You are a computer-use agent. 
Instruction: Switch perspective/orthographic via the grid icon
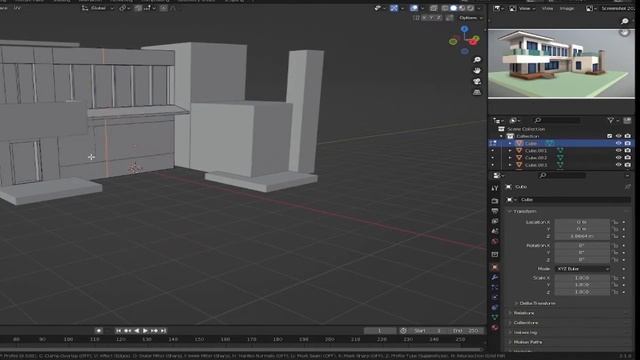(477, 92)
